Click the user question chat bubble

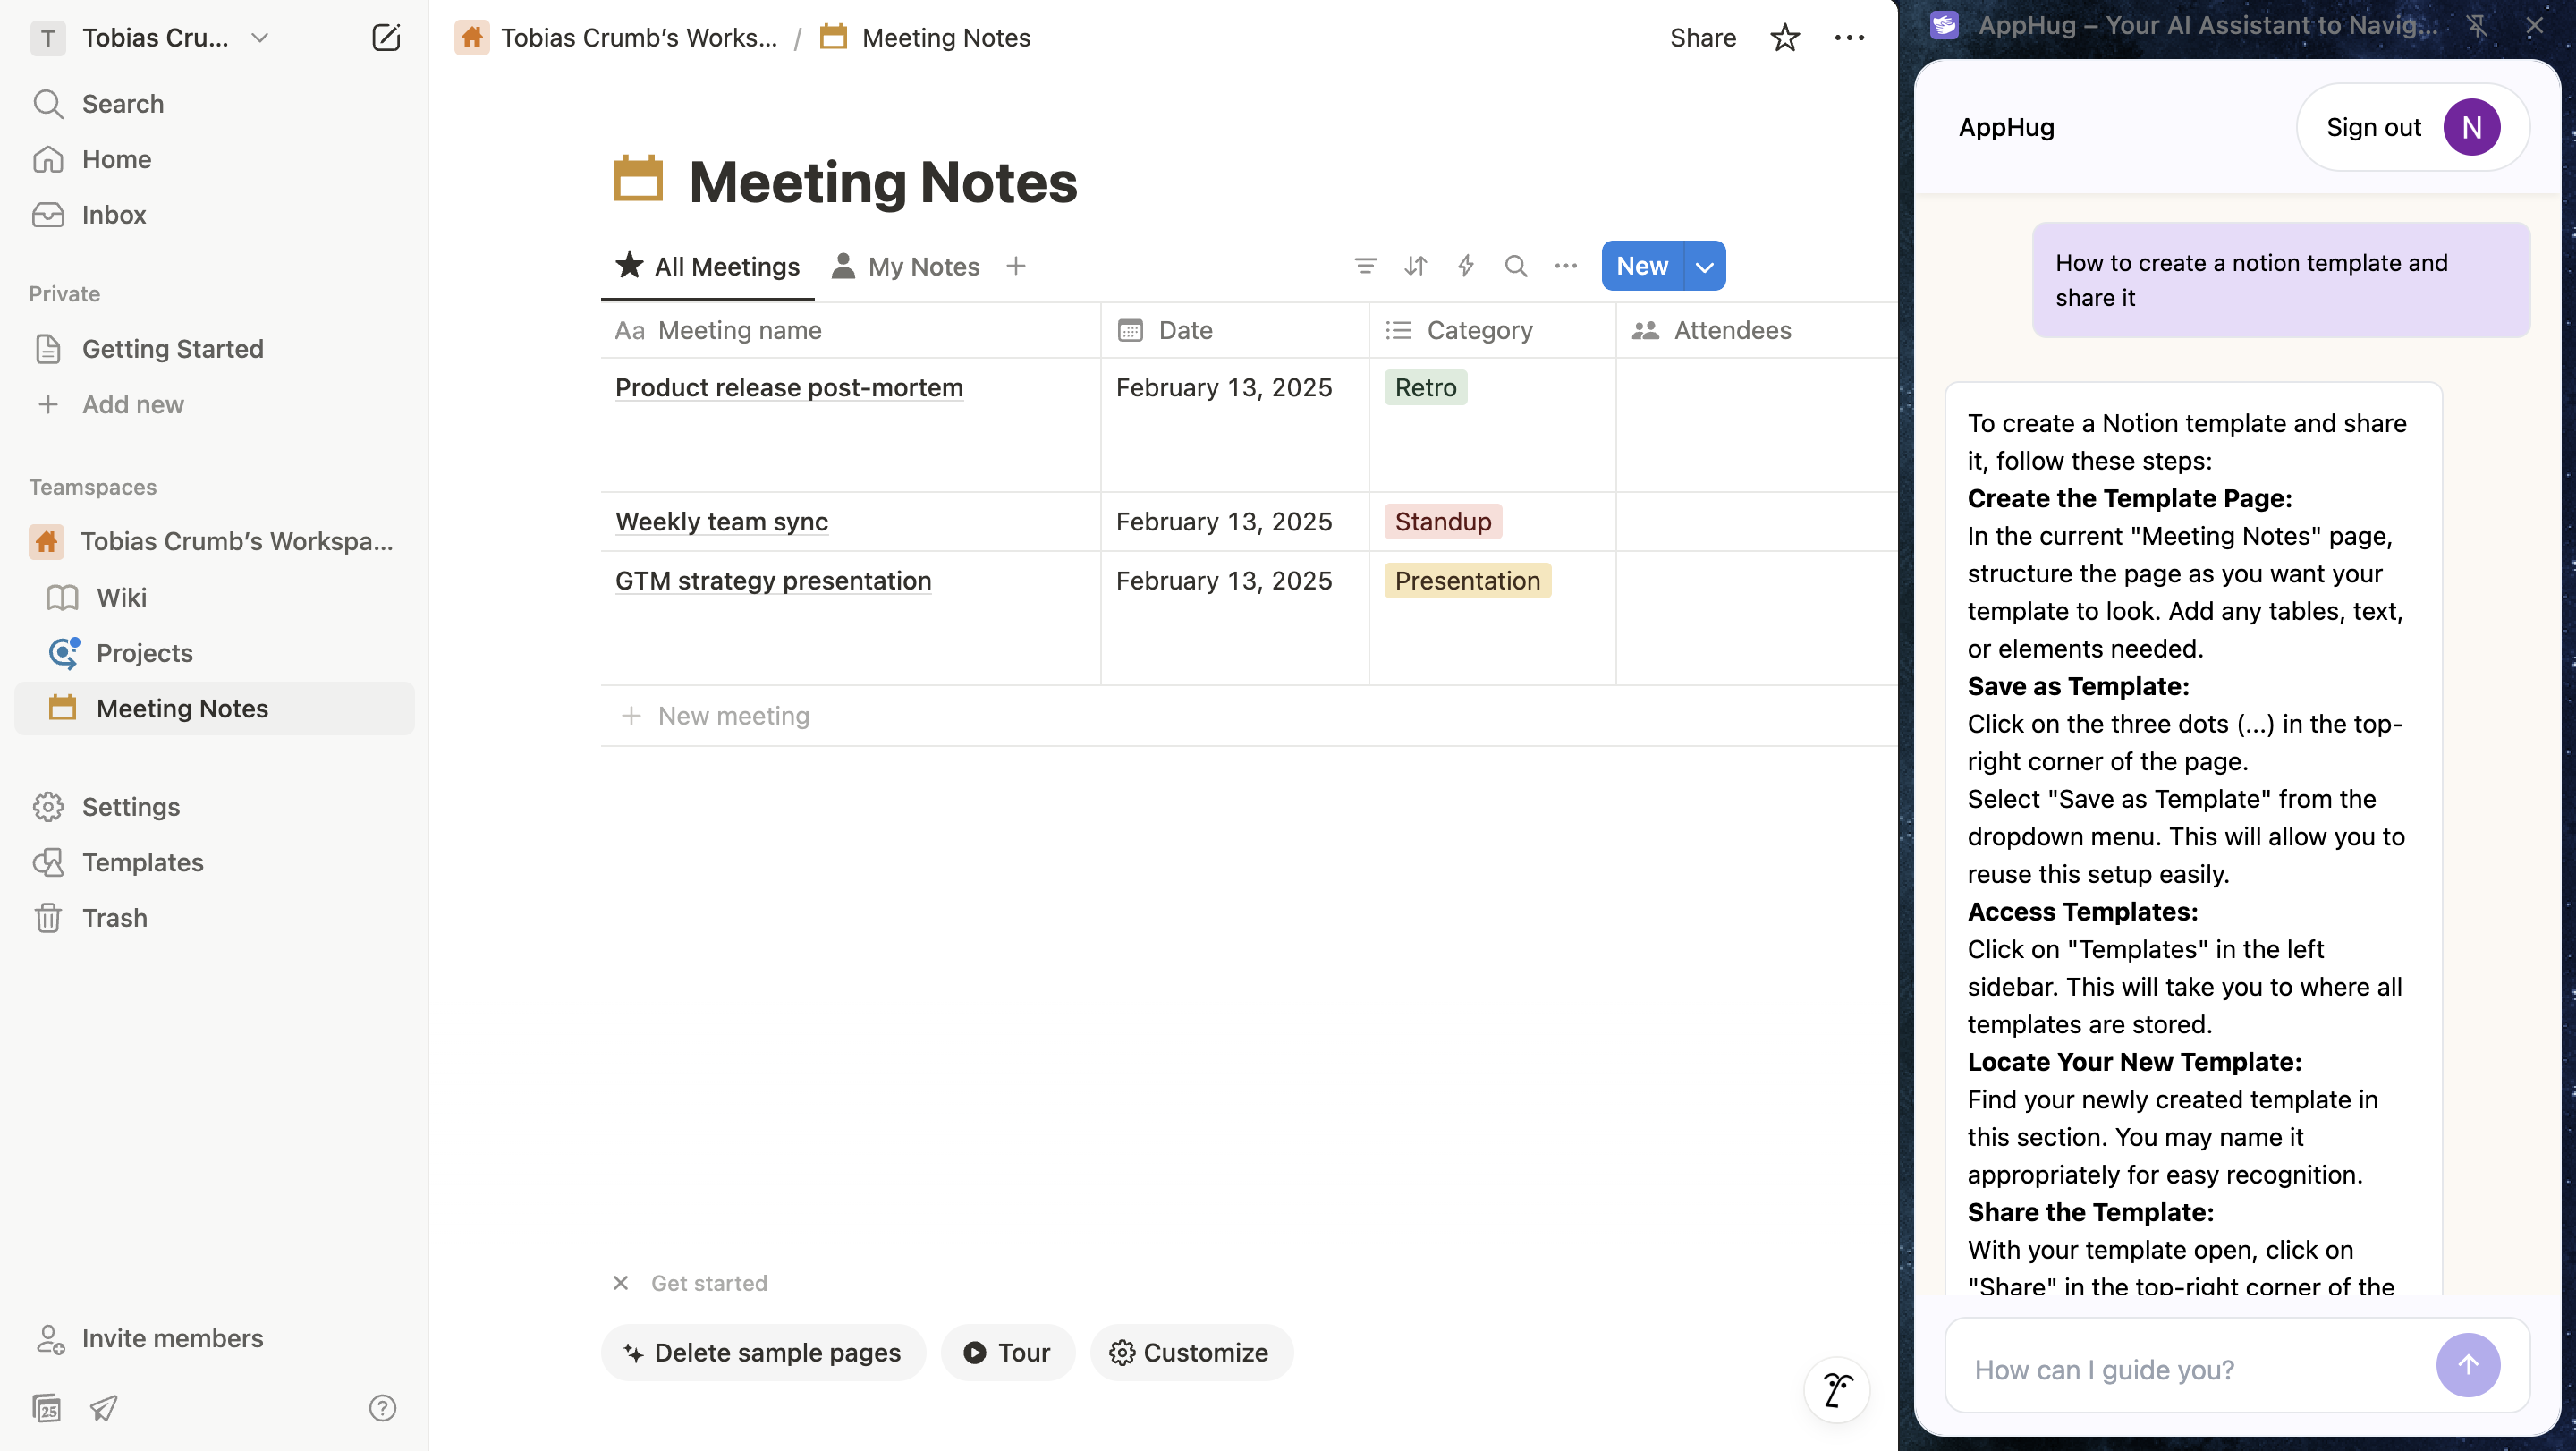pos(2281,280)
